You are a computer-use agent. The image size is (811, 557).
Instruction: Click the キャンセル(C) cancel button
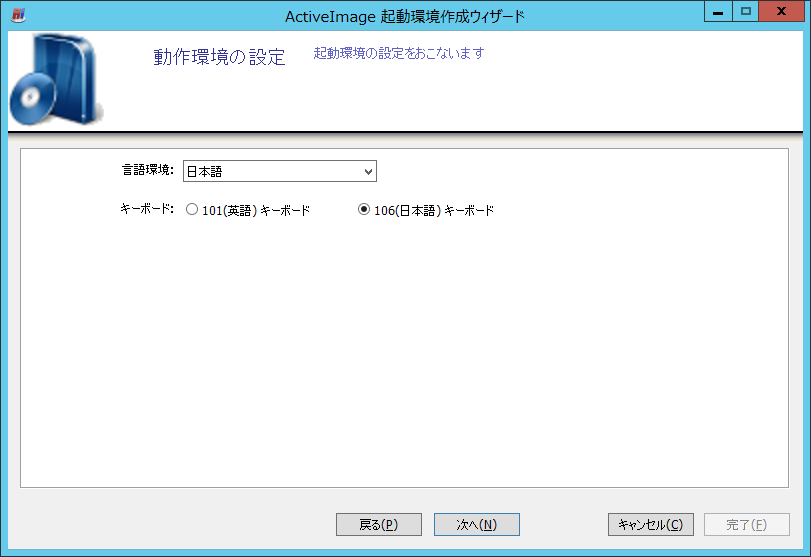point(651,524)
